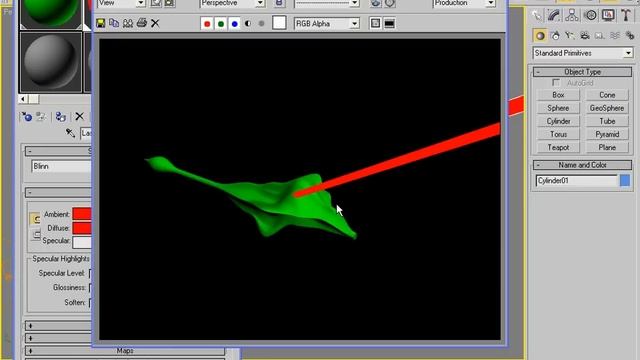Clone the rendered frame window

pos(128,23)
